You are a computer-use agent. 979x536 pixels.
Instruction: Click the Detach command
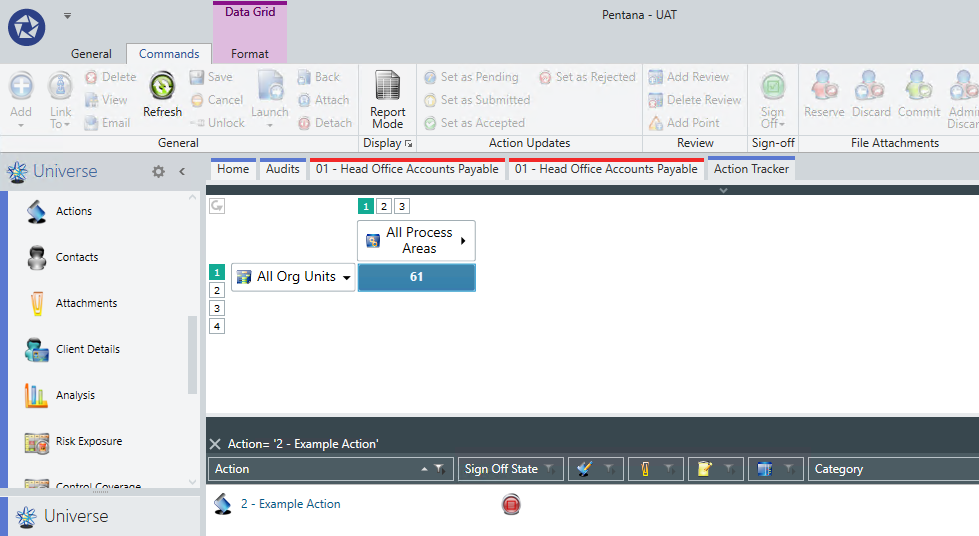325,123
